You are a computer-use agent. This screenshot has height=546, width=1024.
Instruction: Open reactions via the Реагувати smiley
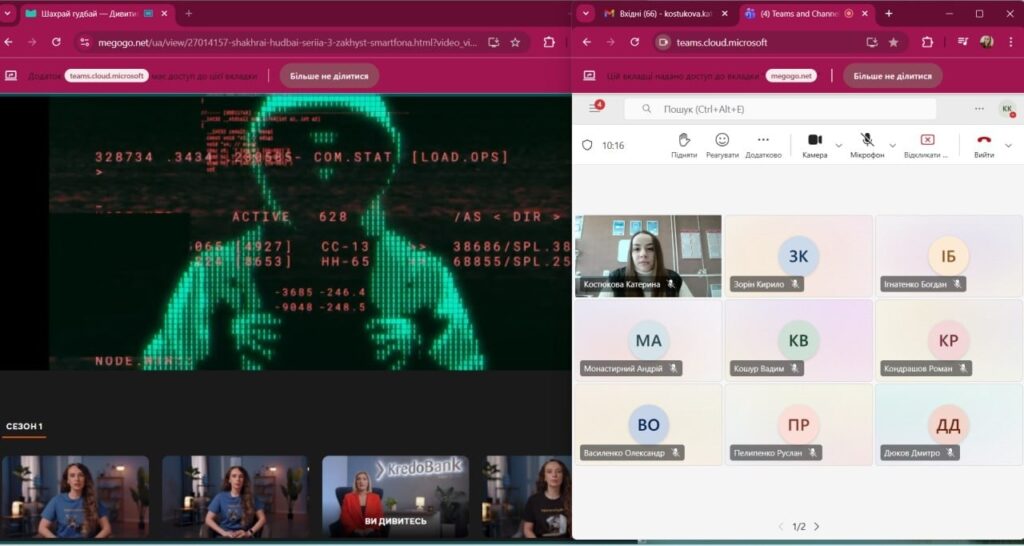tap(722, 144)
